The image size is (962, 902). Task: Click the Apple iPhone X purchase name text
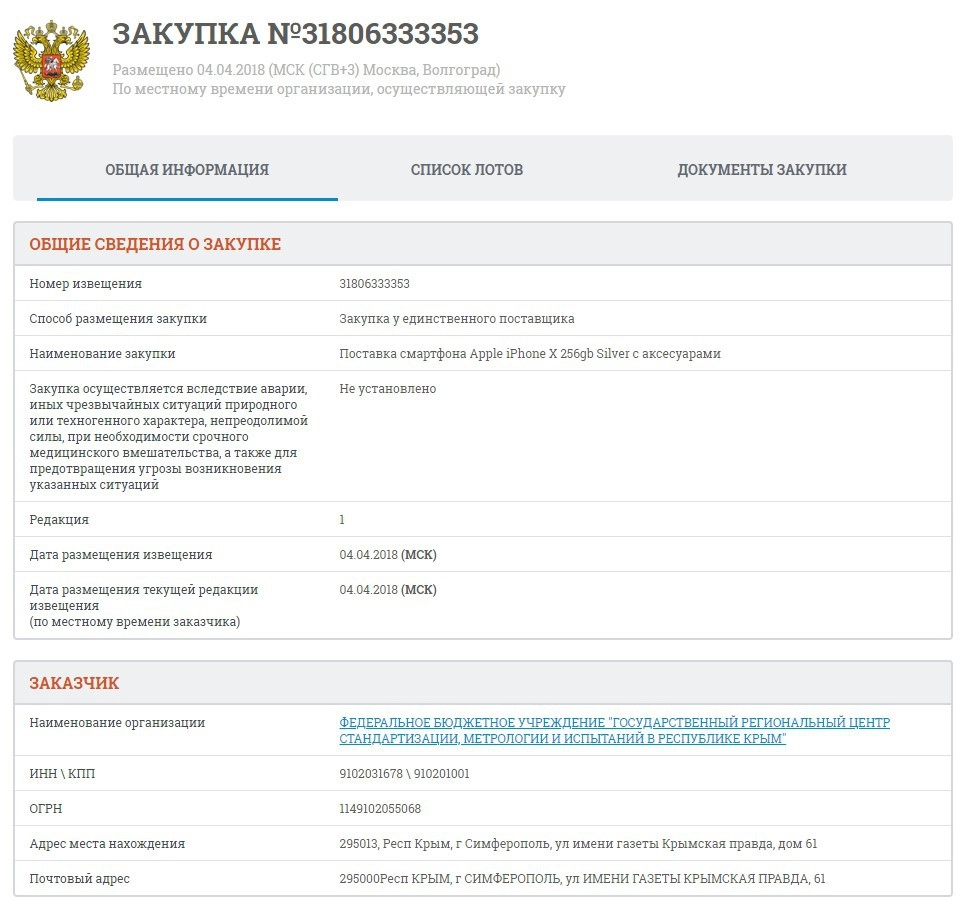(x=529, y=354)
